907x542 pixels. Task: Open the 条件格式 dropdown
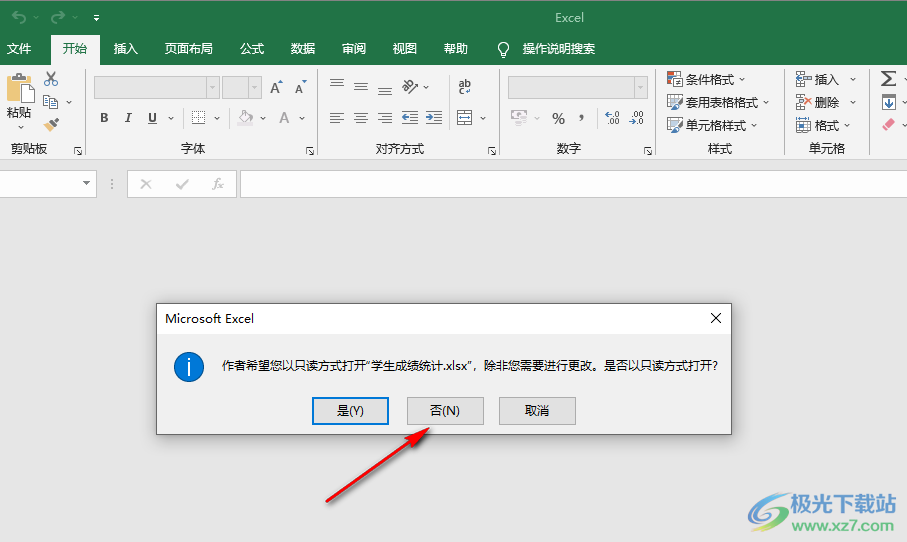click(x=706, y=79)
